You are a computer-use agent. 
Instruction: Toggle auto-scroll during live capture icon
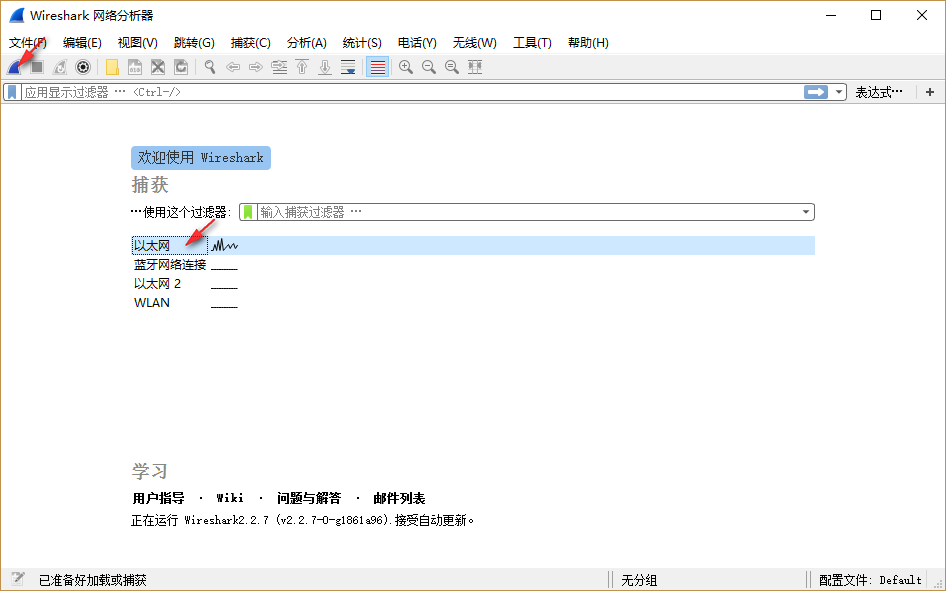pyautogui.click(x=348, y=67)
